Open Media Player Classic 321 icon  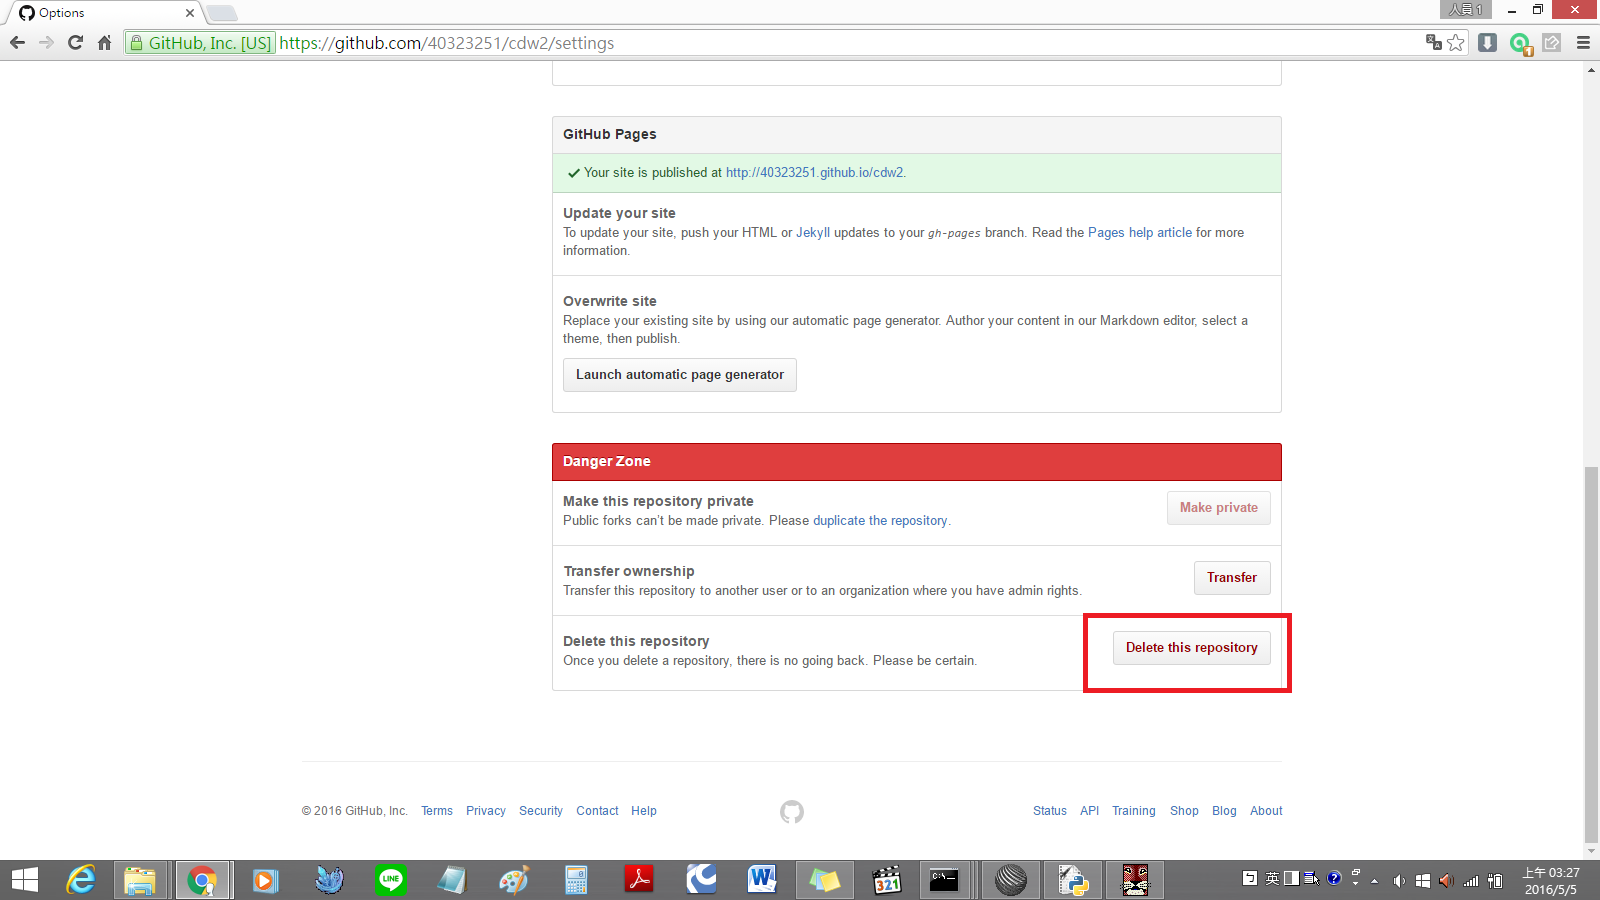pyautogui.click(x=887, y=880)
